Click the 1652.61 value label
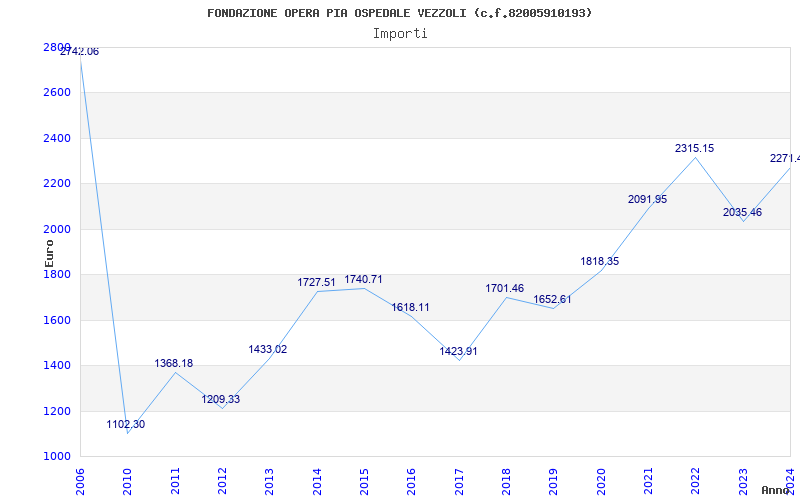 (553, 299)
